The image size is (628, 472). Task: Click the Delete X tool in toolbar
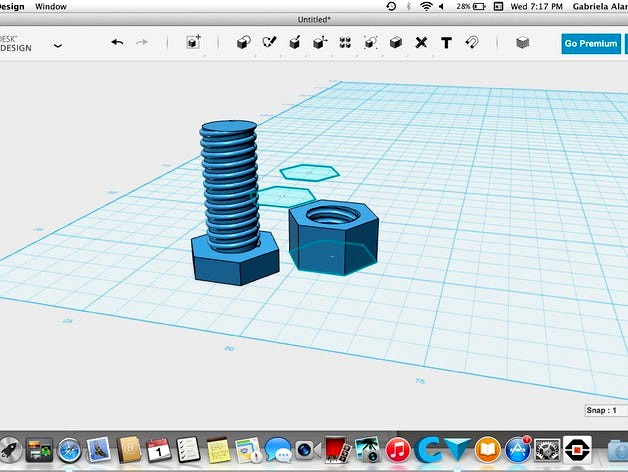point(421,43)
